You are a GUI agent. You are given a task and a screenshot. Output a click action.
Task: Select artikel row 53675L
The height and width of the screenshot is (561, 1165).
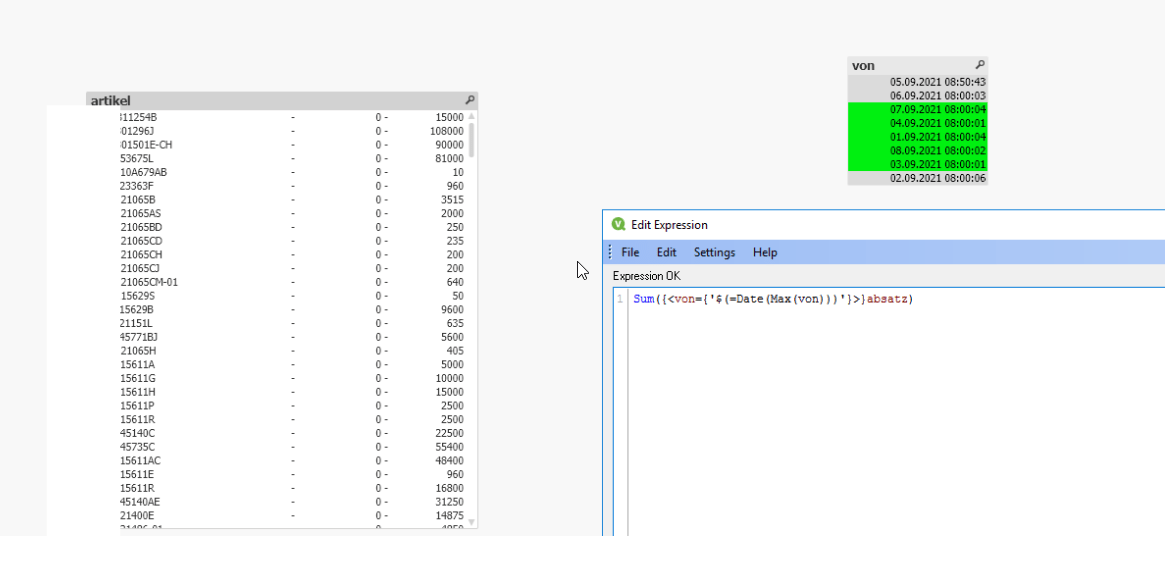click(292, 159)
